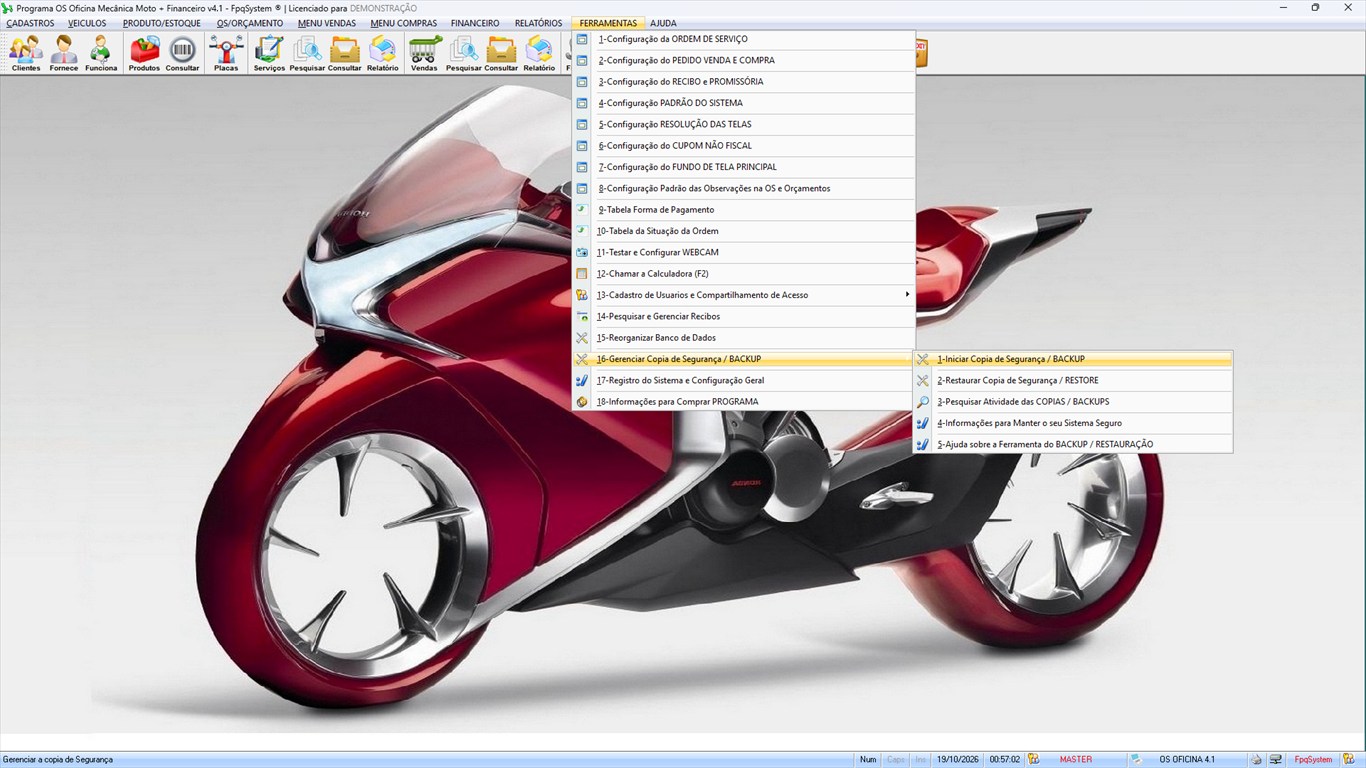The image size is (1366, 768).
Task: Click the date 19/10/2026 in status bar
Action: (957, 760)
